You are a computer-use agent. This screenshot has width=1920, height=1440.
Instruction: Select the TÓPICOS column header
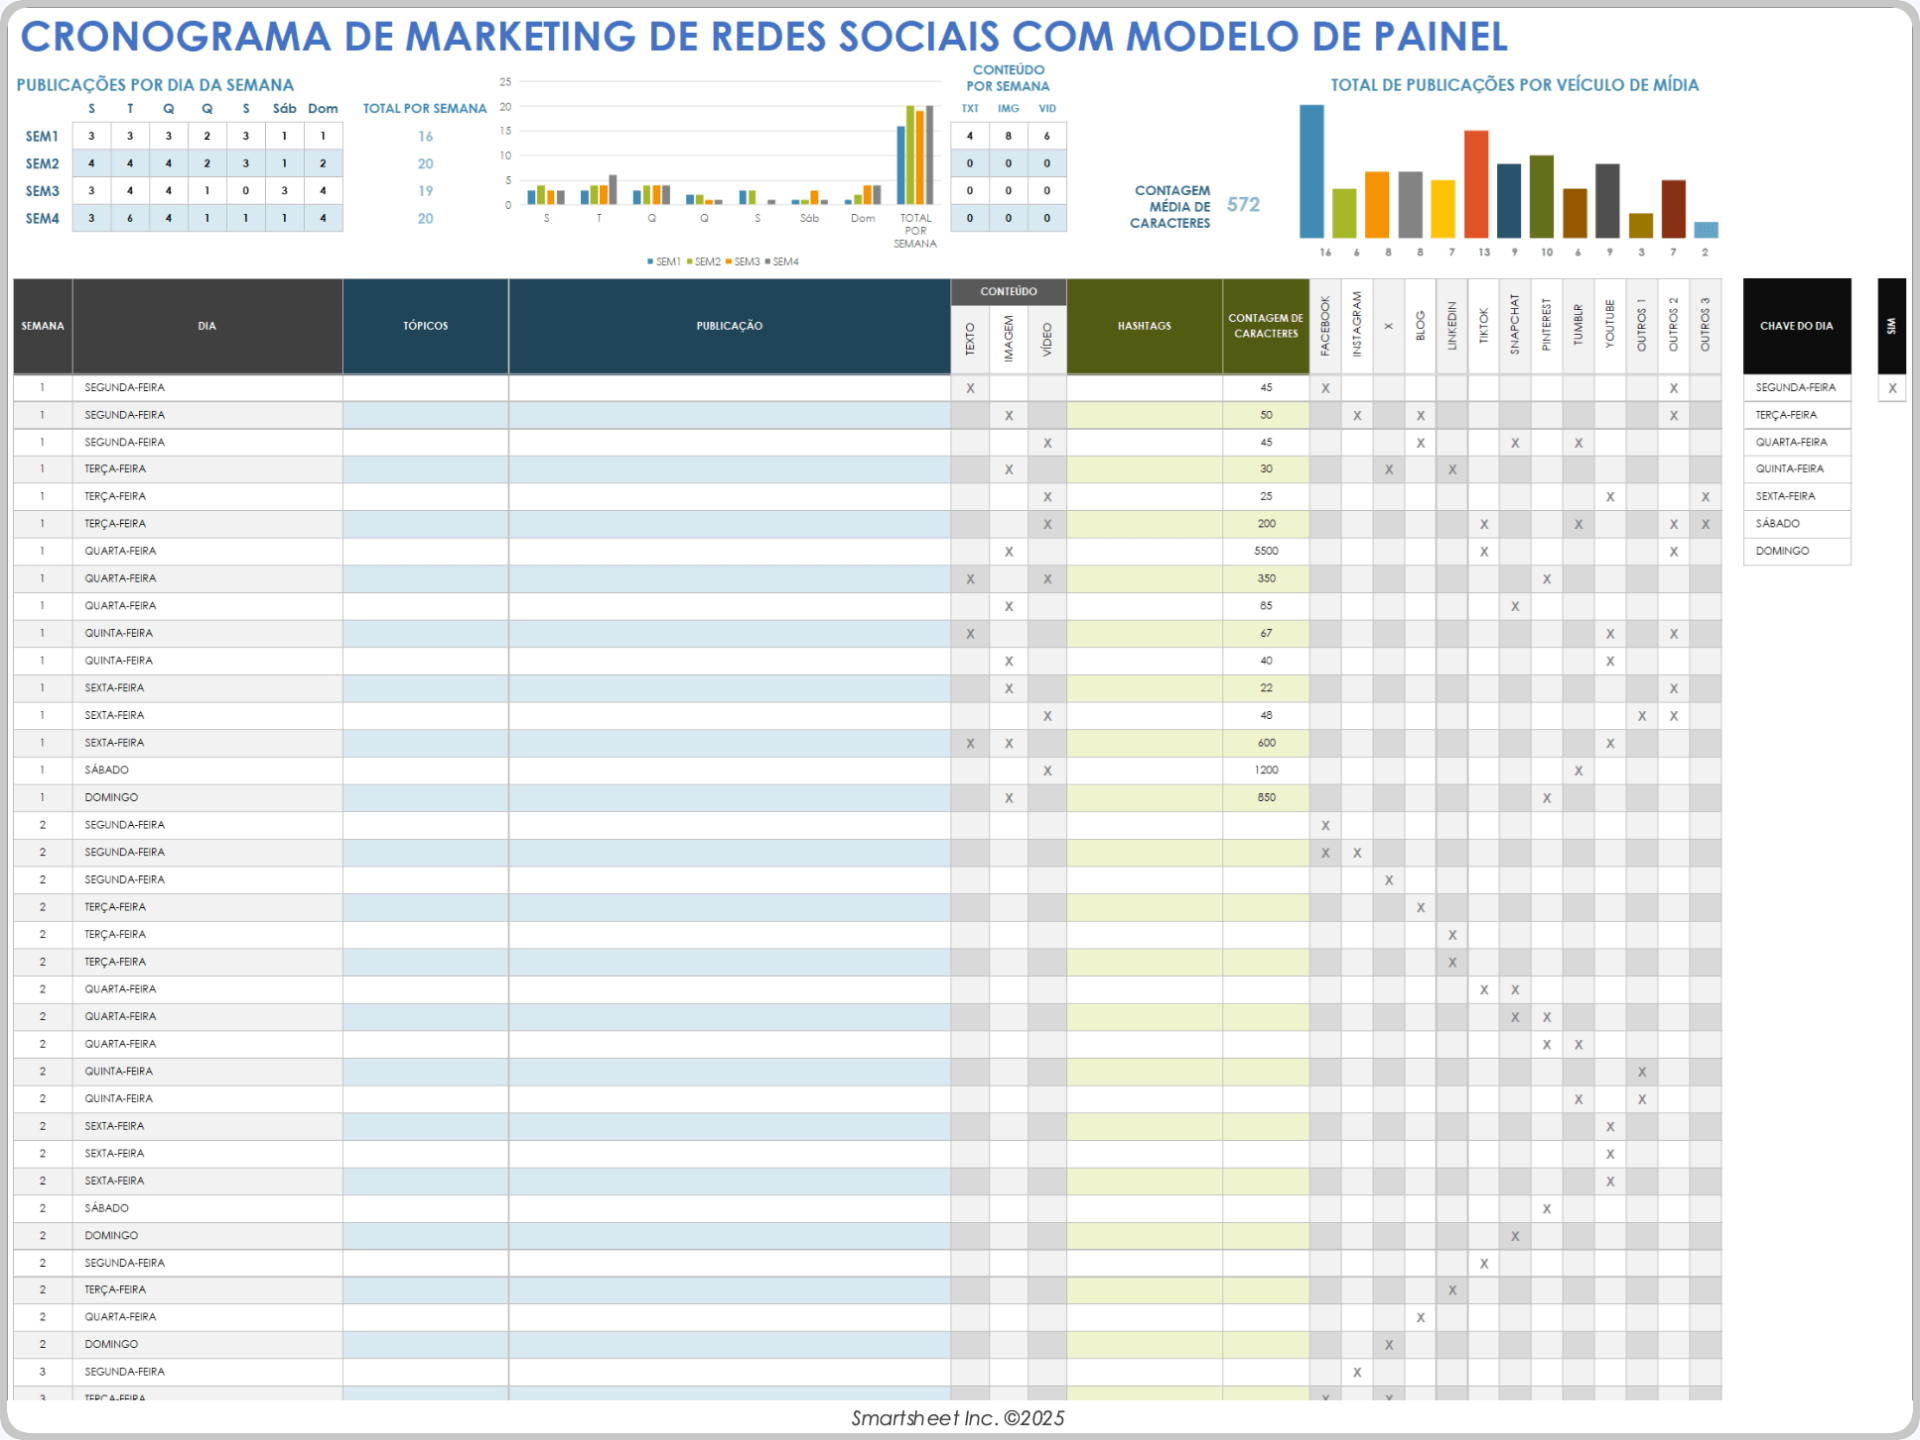425,326
